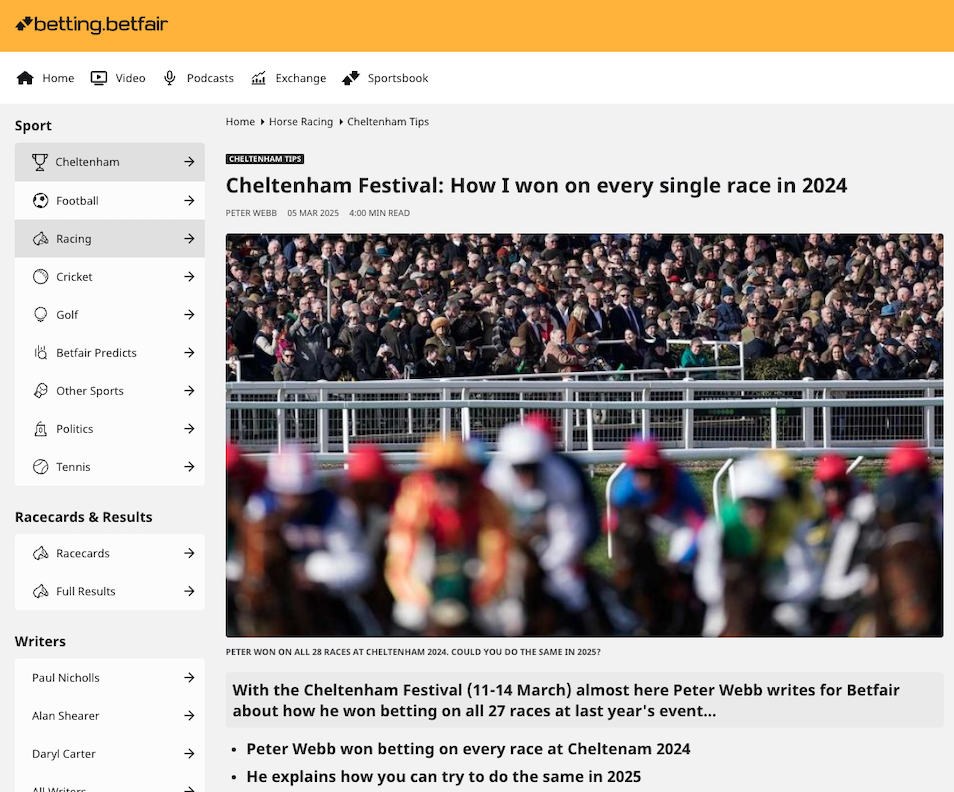Open Racecards link in sidebar
954x792 pixels.
[110, 553]
